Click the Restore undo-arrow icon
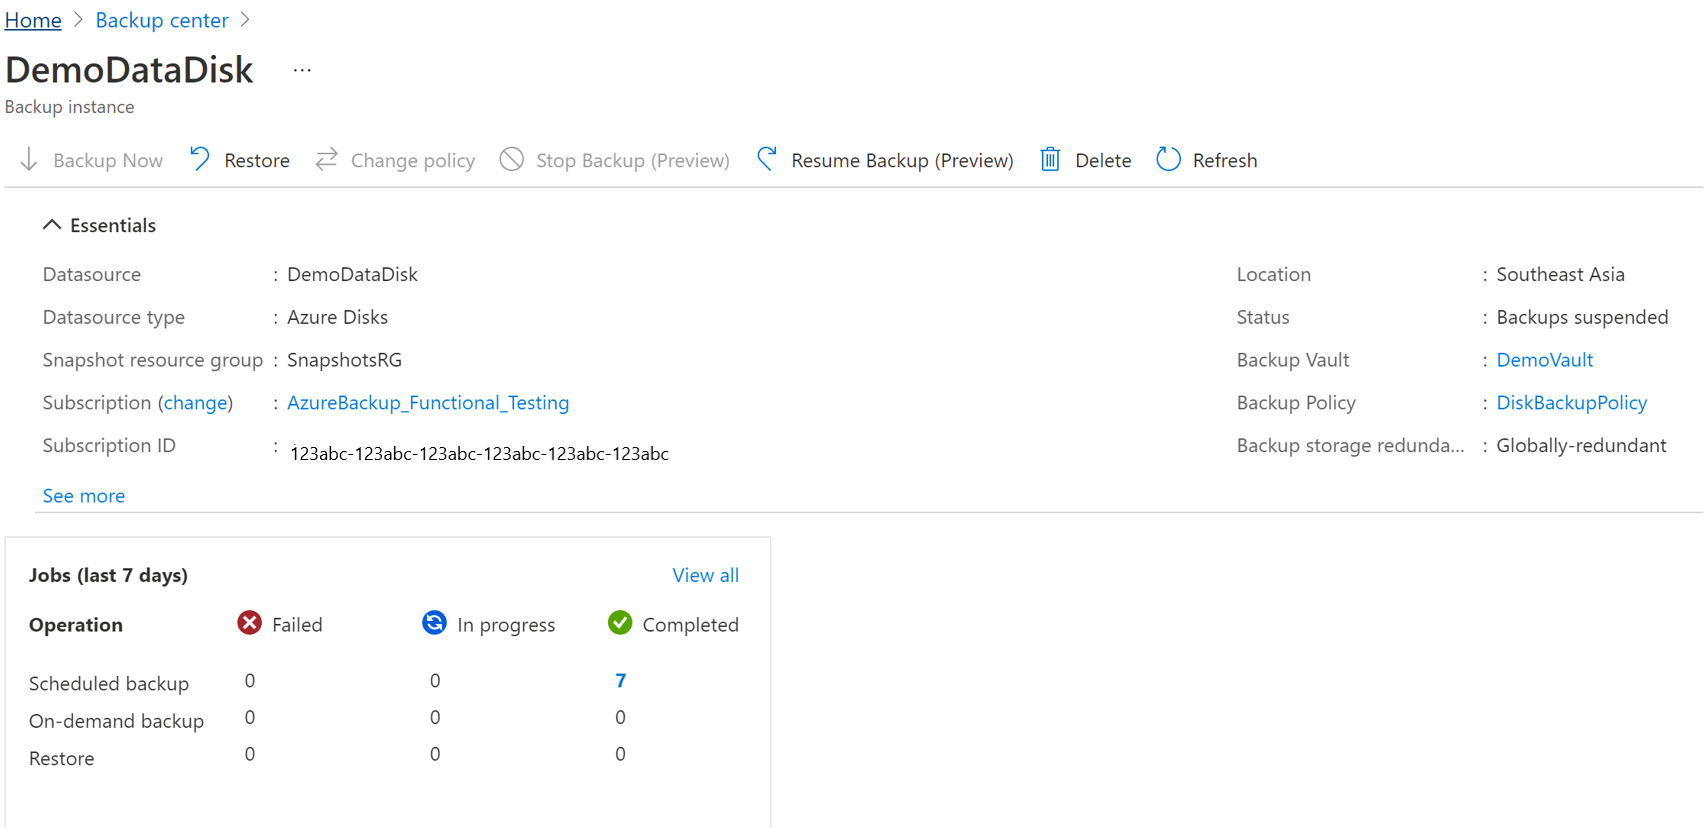Viewport: 1704px width, 828px height. 200,160
